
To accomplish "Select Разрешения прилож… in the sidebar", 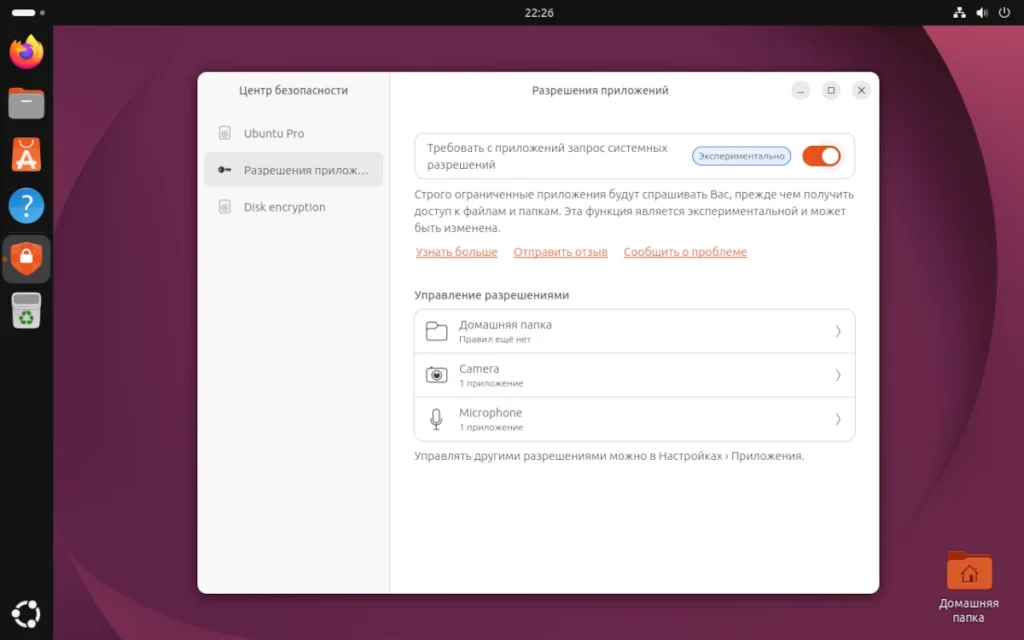I will 293,170.
